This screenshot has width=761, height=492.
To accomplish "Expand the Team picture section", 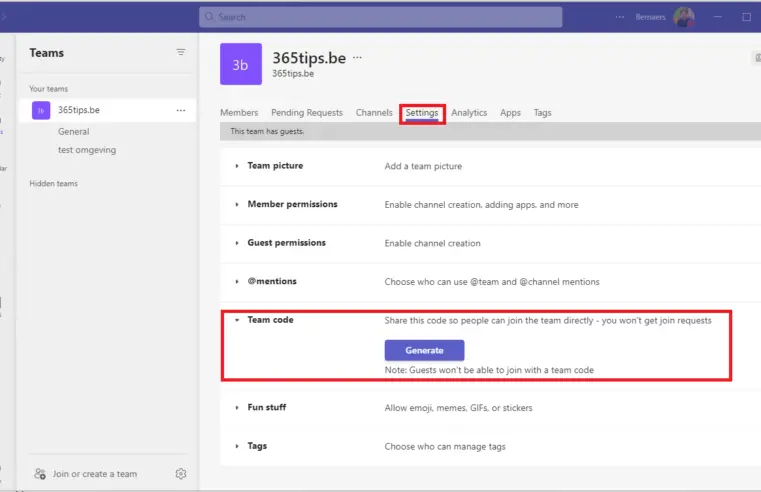I will coord(237,166).
